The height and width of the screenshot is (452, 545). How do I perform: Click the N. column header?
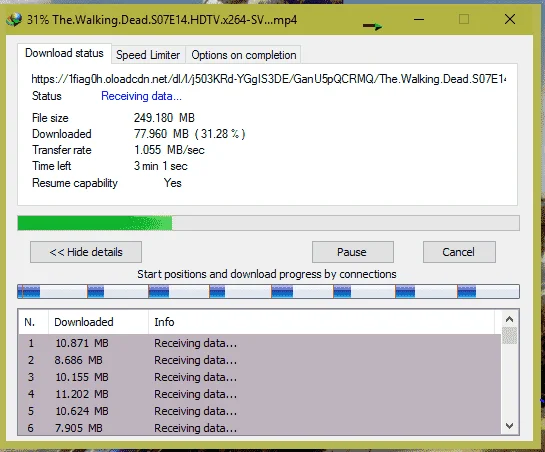(33, 322)
